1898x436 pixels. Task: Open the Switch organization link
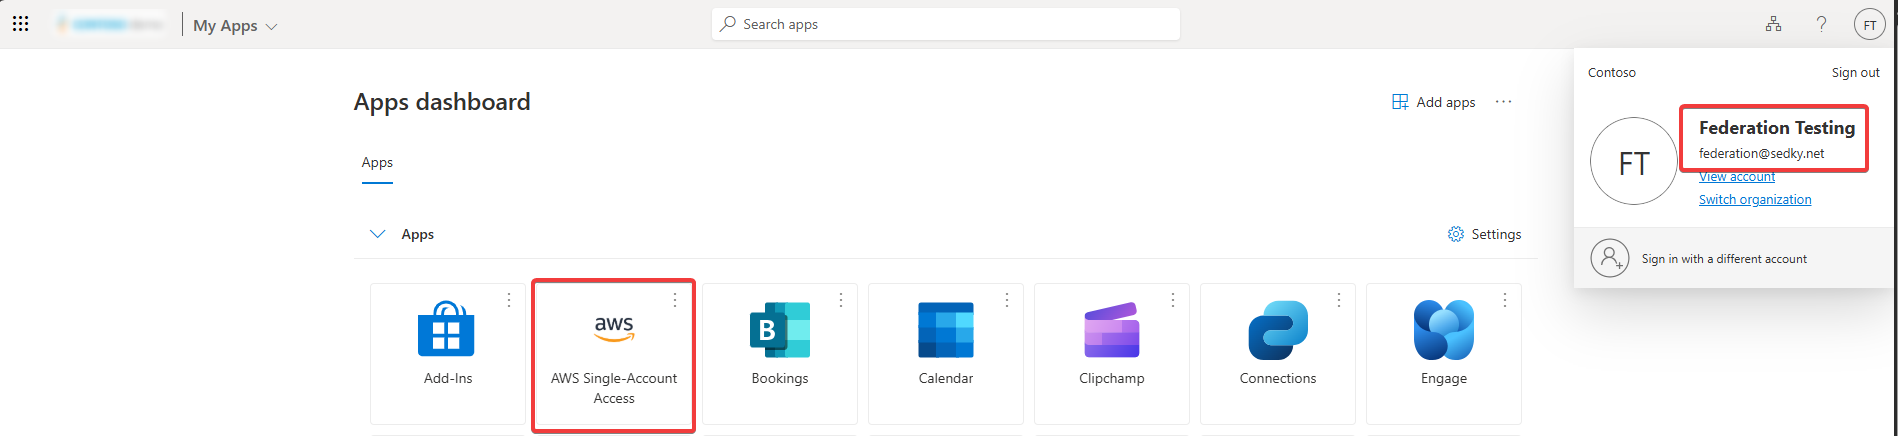(x=1755, y=200)
